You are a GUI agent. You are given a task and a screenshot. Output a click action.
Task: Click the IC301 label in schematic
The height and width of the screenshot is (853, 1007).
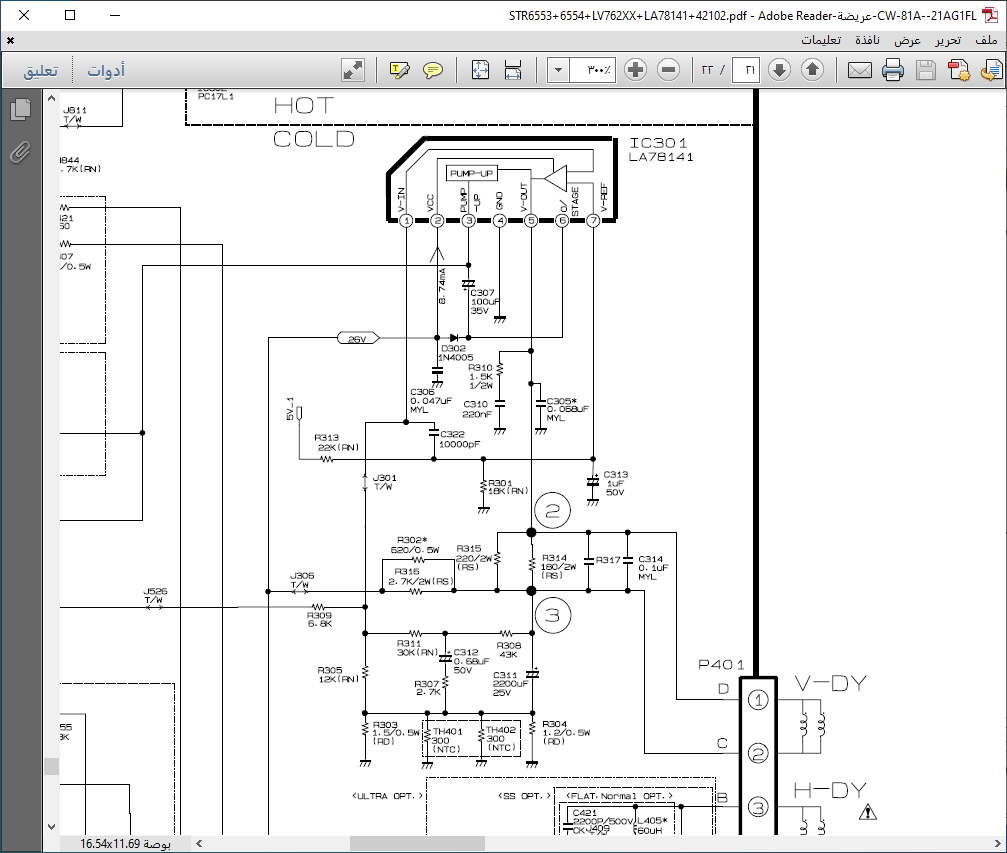pyautogui.click(x=658, y=143)
